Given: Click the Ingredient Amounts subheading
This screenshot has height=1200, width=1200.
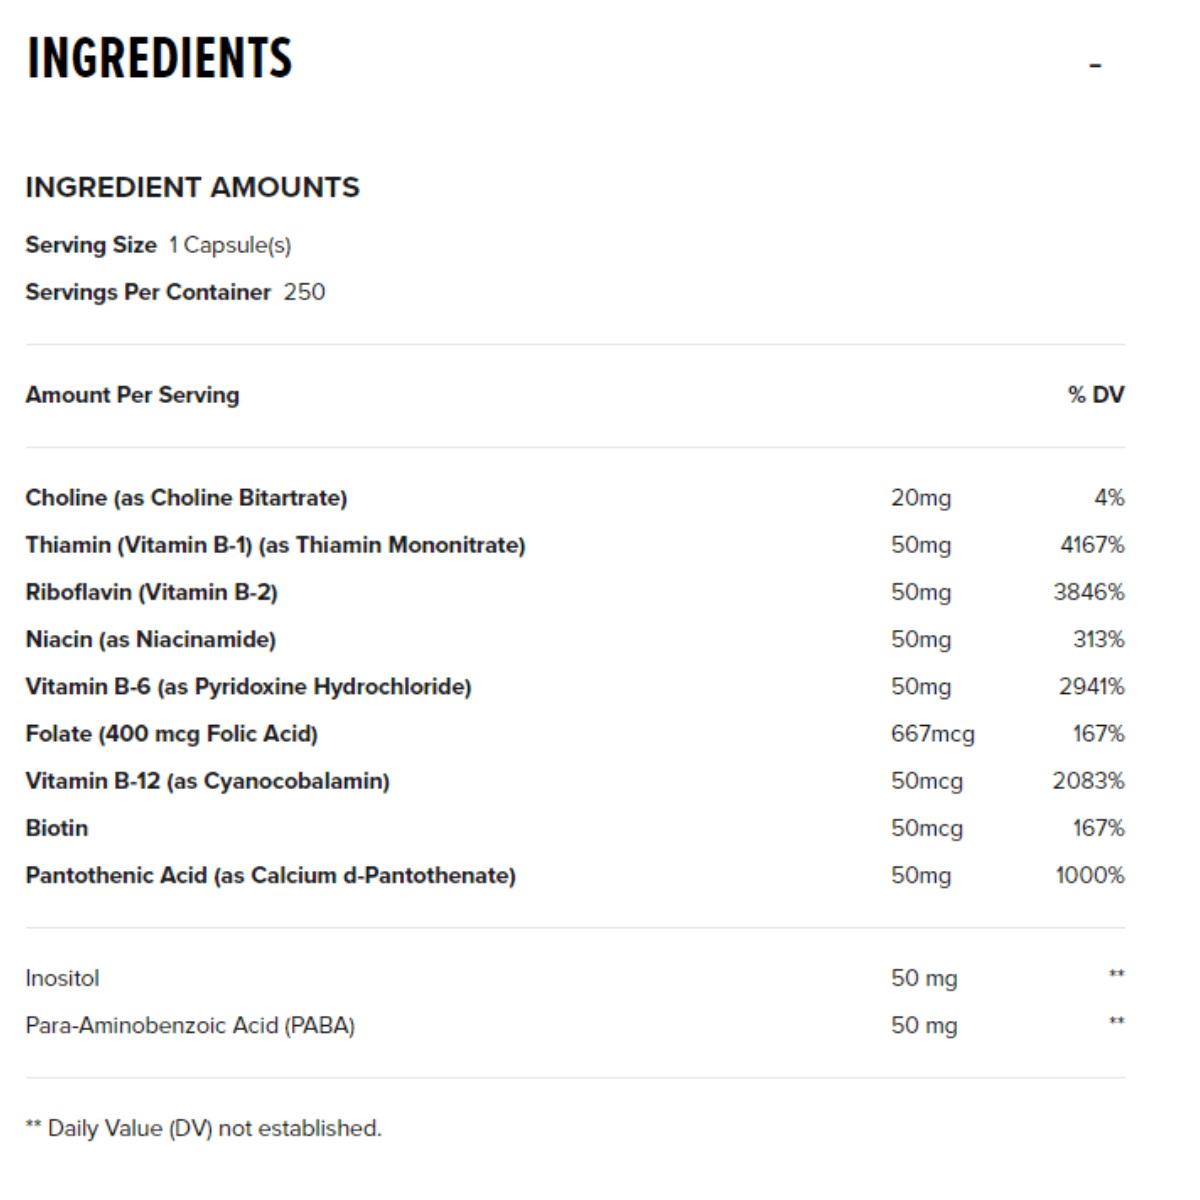Looking at the screenshot, I should pyautogui.click(x=192, y=187).
